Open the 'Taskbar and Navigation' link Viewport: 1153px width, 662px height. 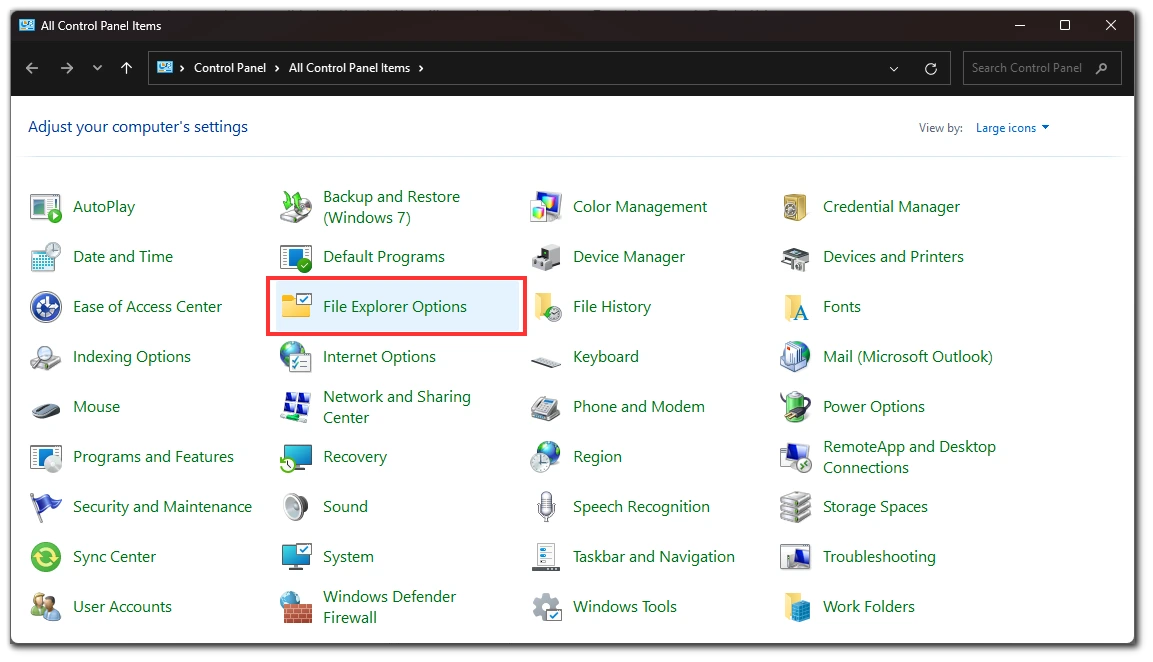click(654, 557)
